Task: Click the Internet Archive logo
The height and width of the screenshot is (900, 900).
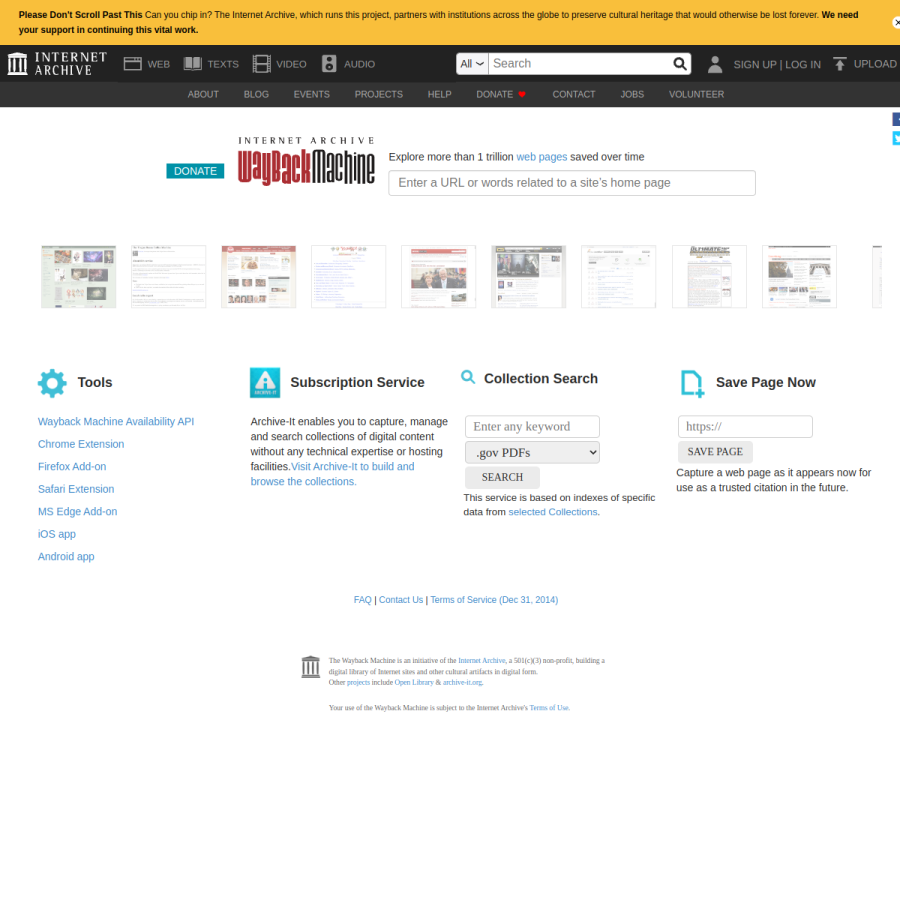Action: (x=57, y=64)
